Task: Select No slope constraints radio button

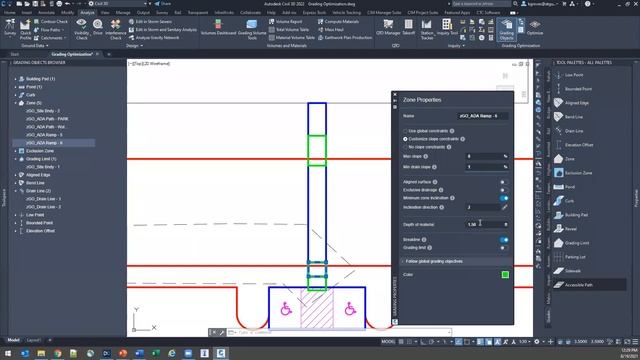Action: point(405,147)
